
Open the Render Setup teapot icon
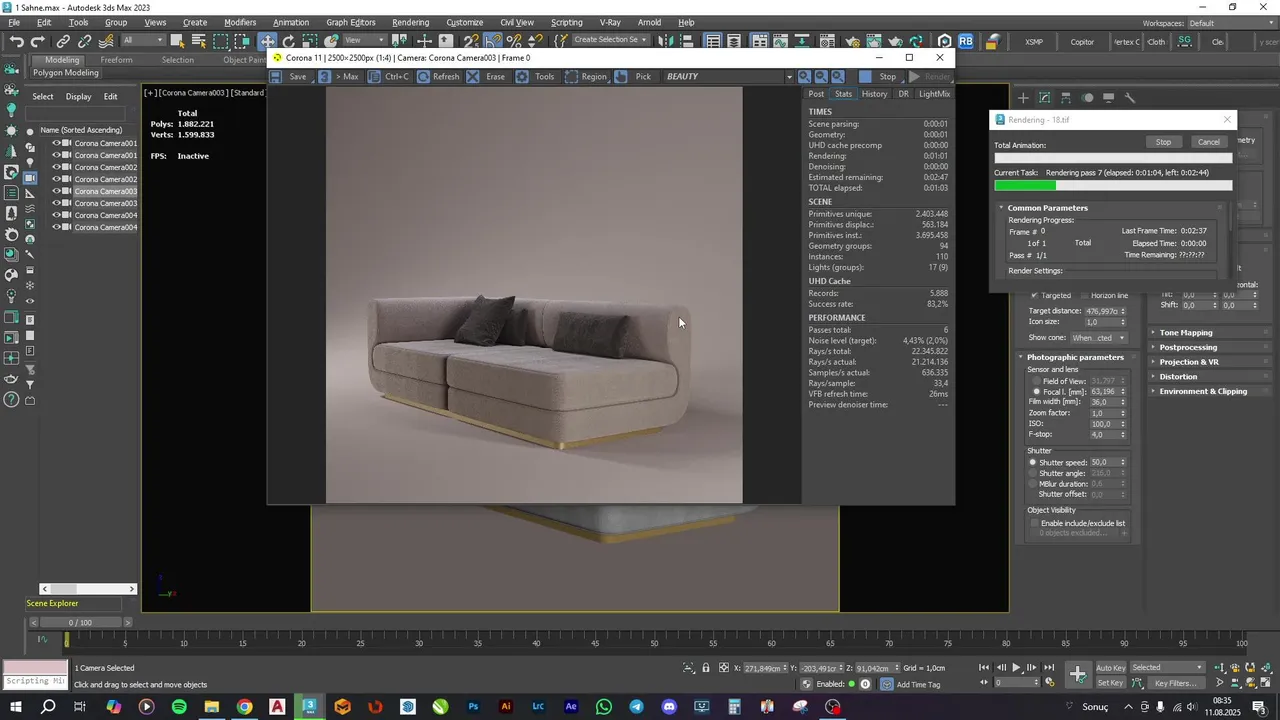point(851,41)
